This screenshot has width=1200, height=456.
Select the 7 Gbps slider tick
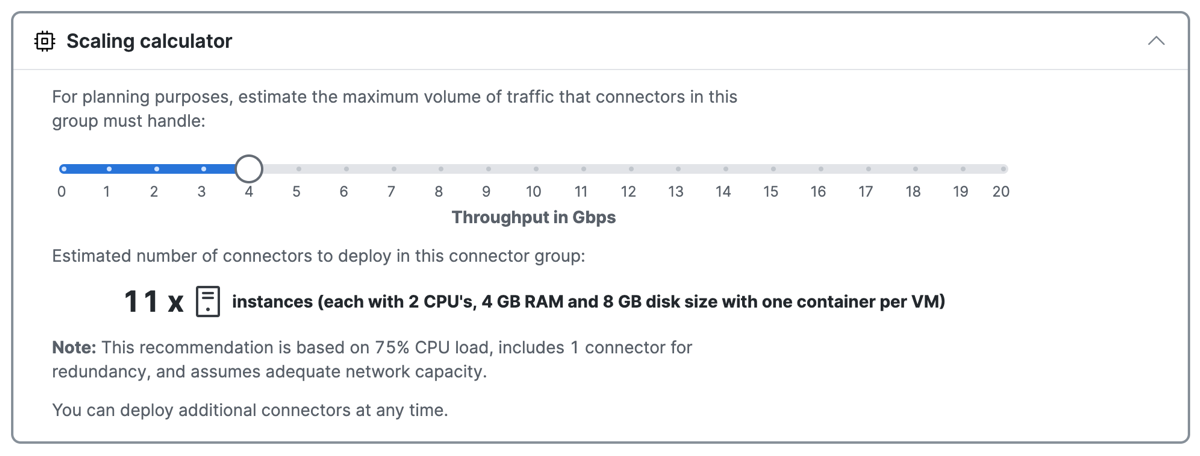click(393, 169)
